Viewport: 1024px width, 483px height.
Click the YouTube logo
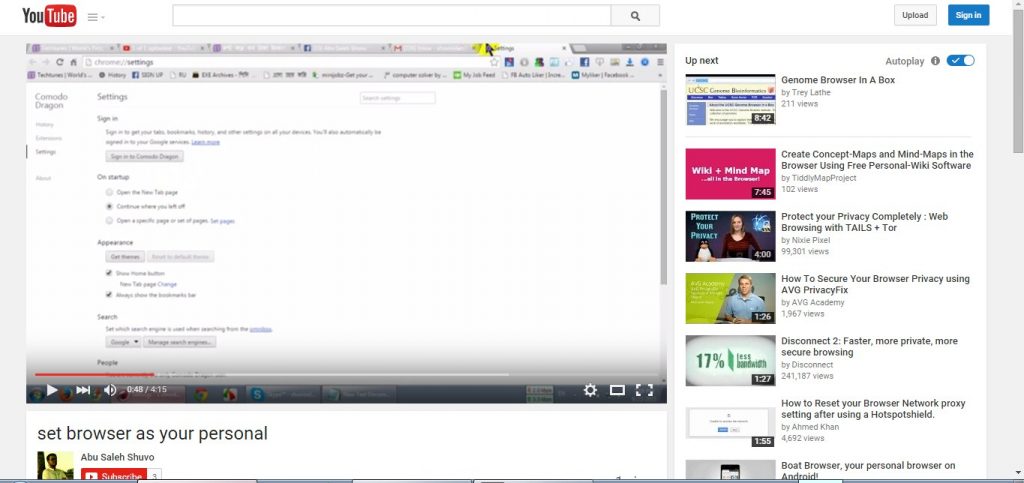(x=49, y=16)
